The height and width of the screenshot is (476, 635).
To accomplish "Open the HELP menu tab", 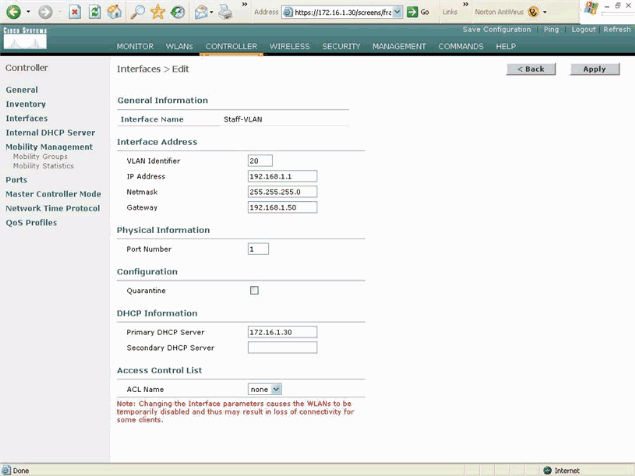I will coord(506,46).
